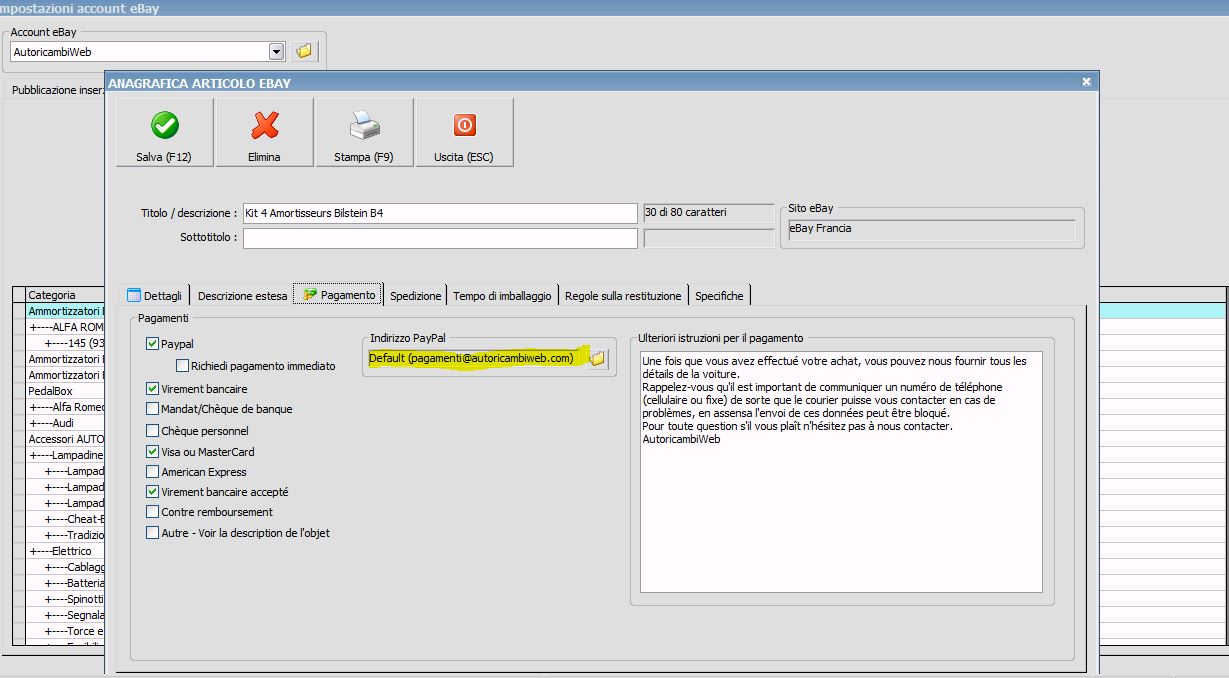Select the +----Audi category row
This screenshot has height=678, width=1229.
tap(66, 423)
